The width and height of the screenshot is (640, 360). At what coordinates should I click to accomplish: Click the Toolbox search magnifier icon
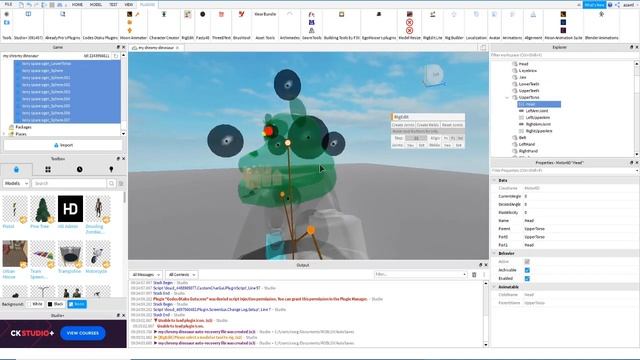tap(111, 184)
